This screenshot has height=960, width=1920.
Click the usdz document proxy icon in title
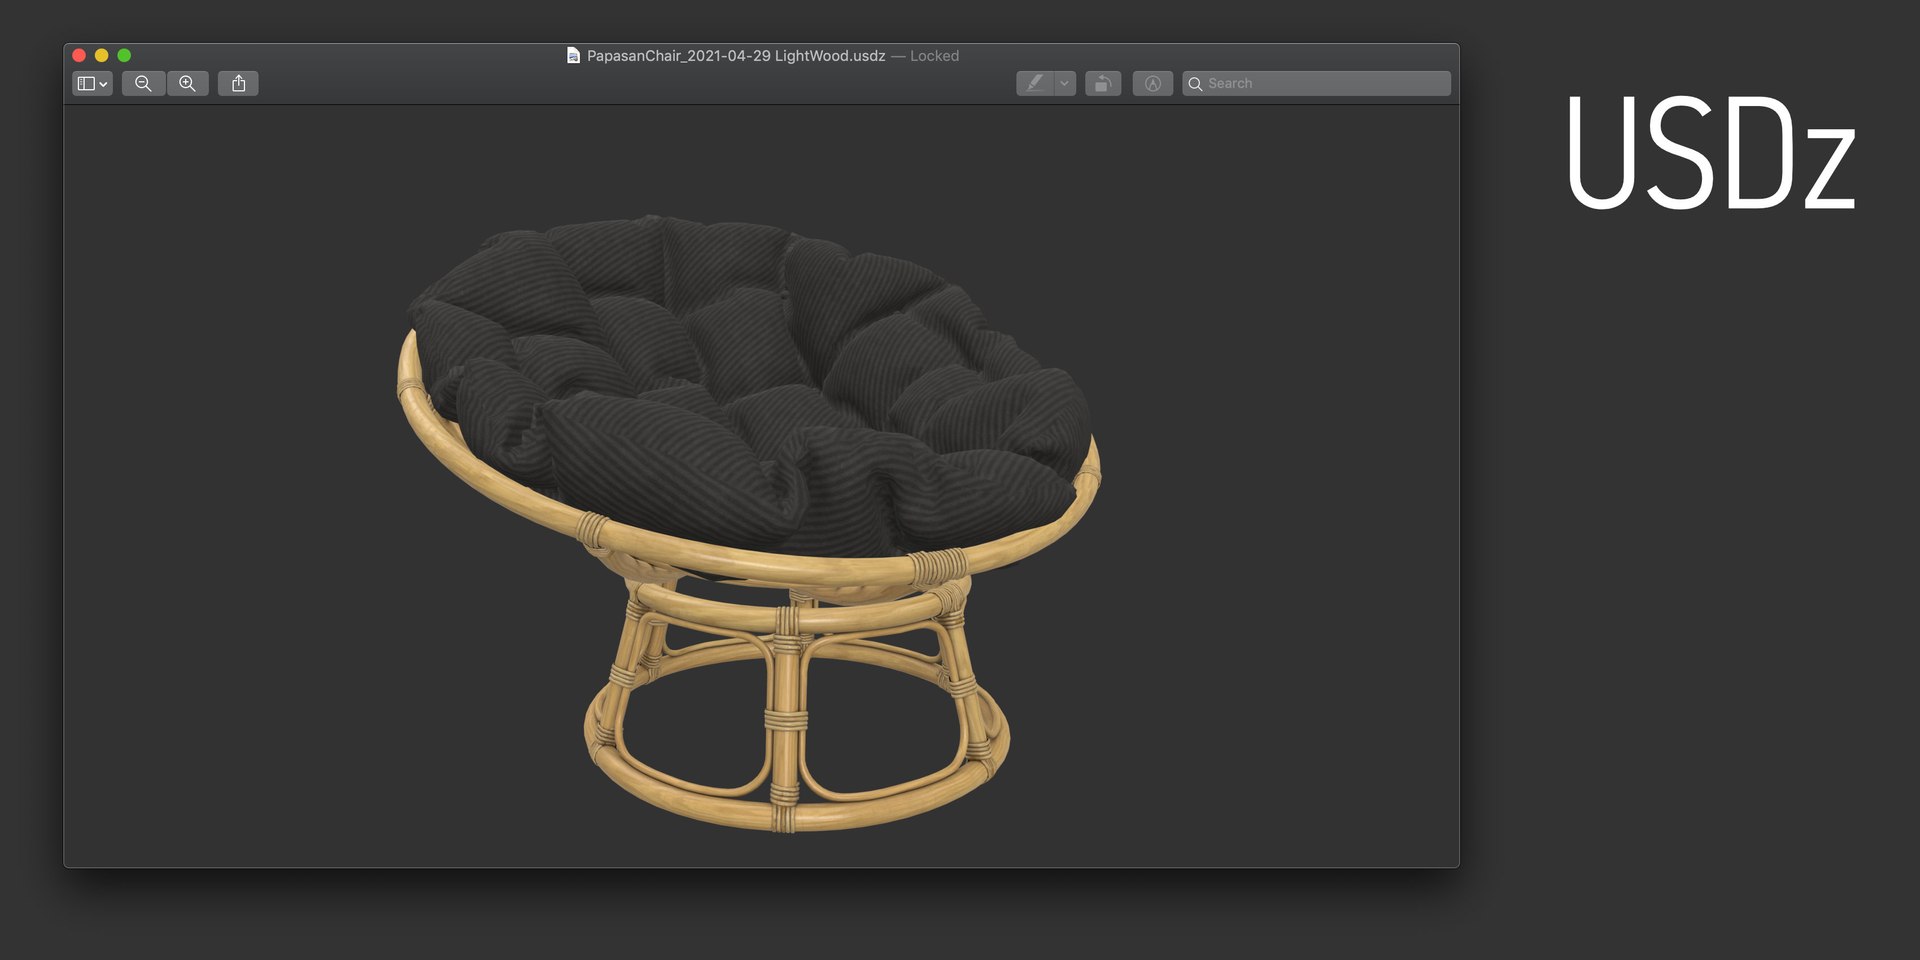point(573,56)
